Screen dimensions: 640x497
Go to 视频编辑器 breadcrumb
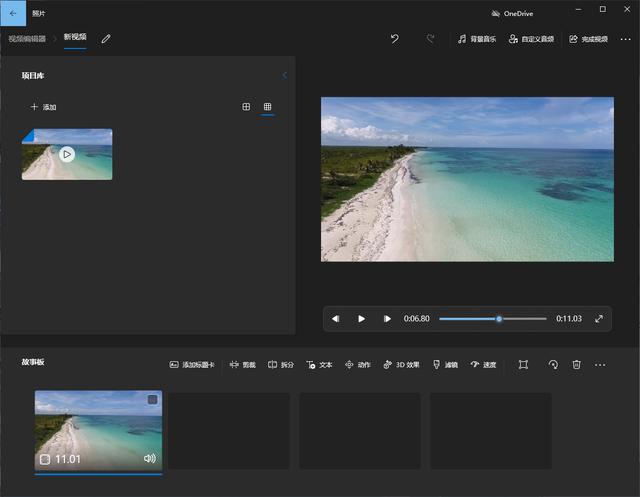[x=27, y=39]
